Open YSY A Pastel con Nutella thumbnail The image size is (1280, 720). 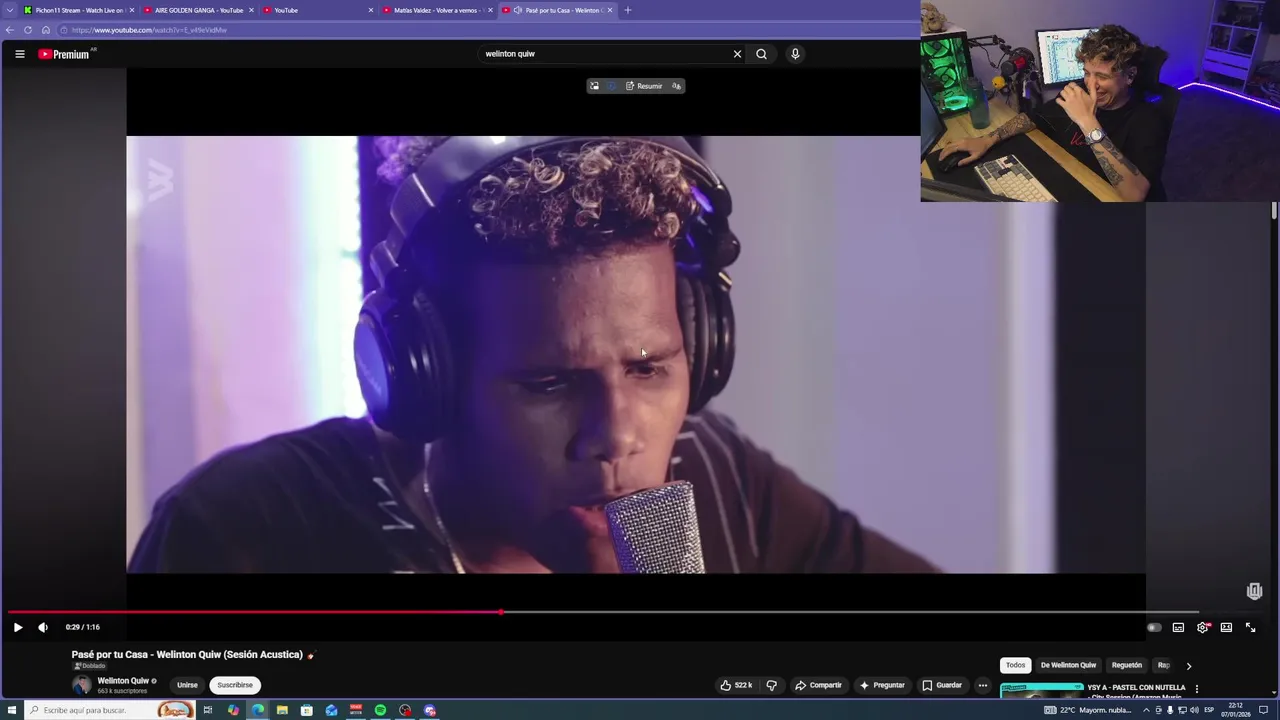click(1041, 689)
